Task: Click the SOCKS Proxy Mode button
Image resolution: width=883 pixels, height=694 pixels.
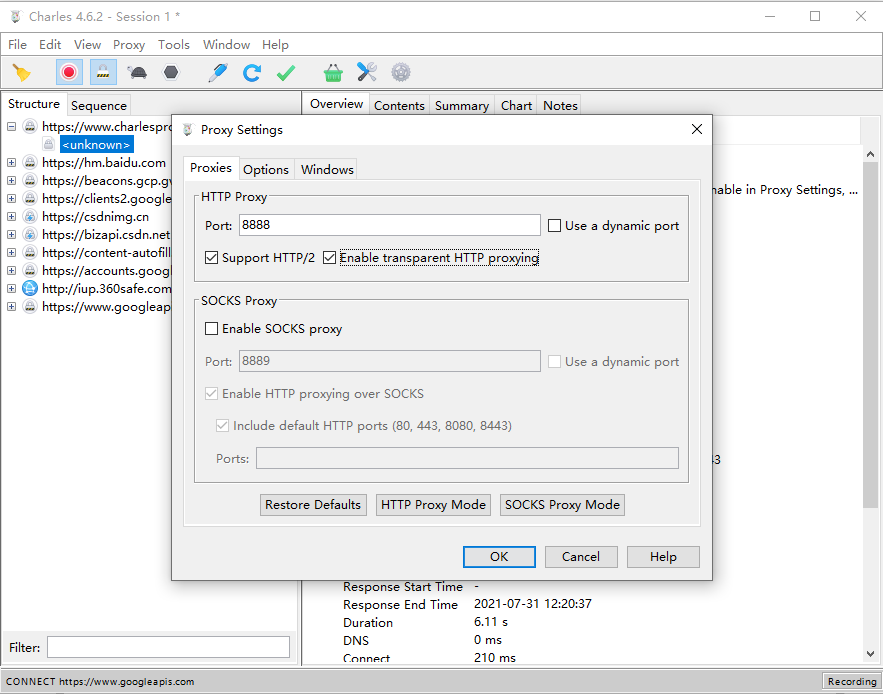Action: [x=562, y=505]
